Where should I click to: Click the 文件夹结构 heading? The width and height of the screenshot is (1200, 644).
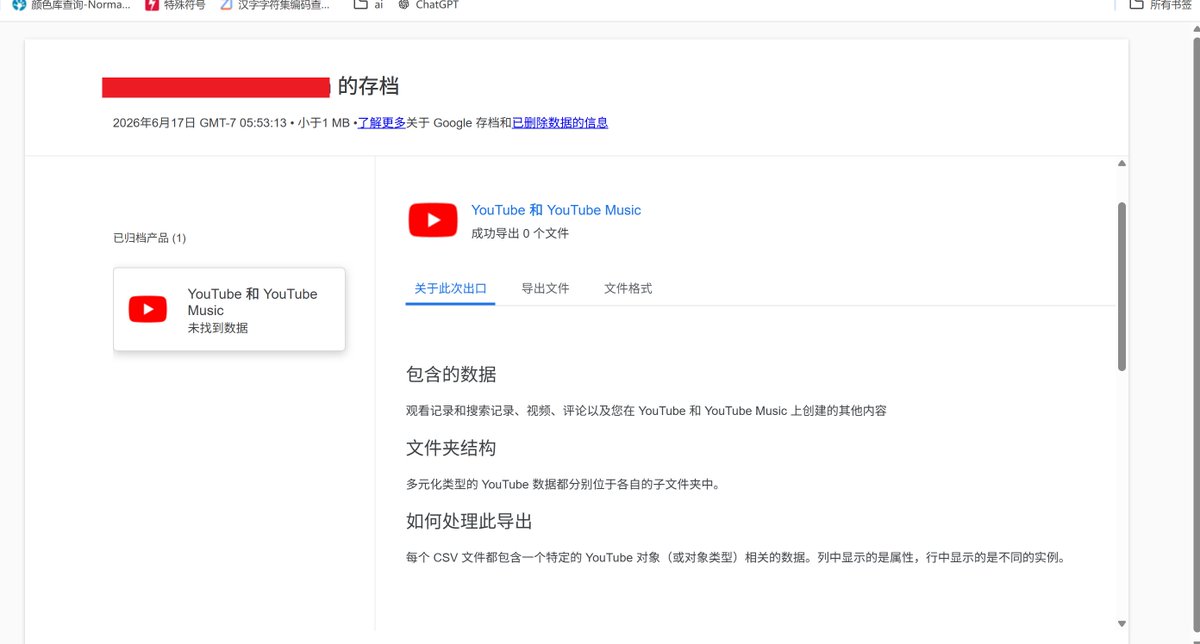click(451, 448)
